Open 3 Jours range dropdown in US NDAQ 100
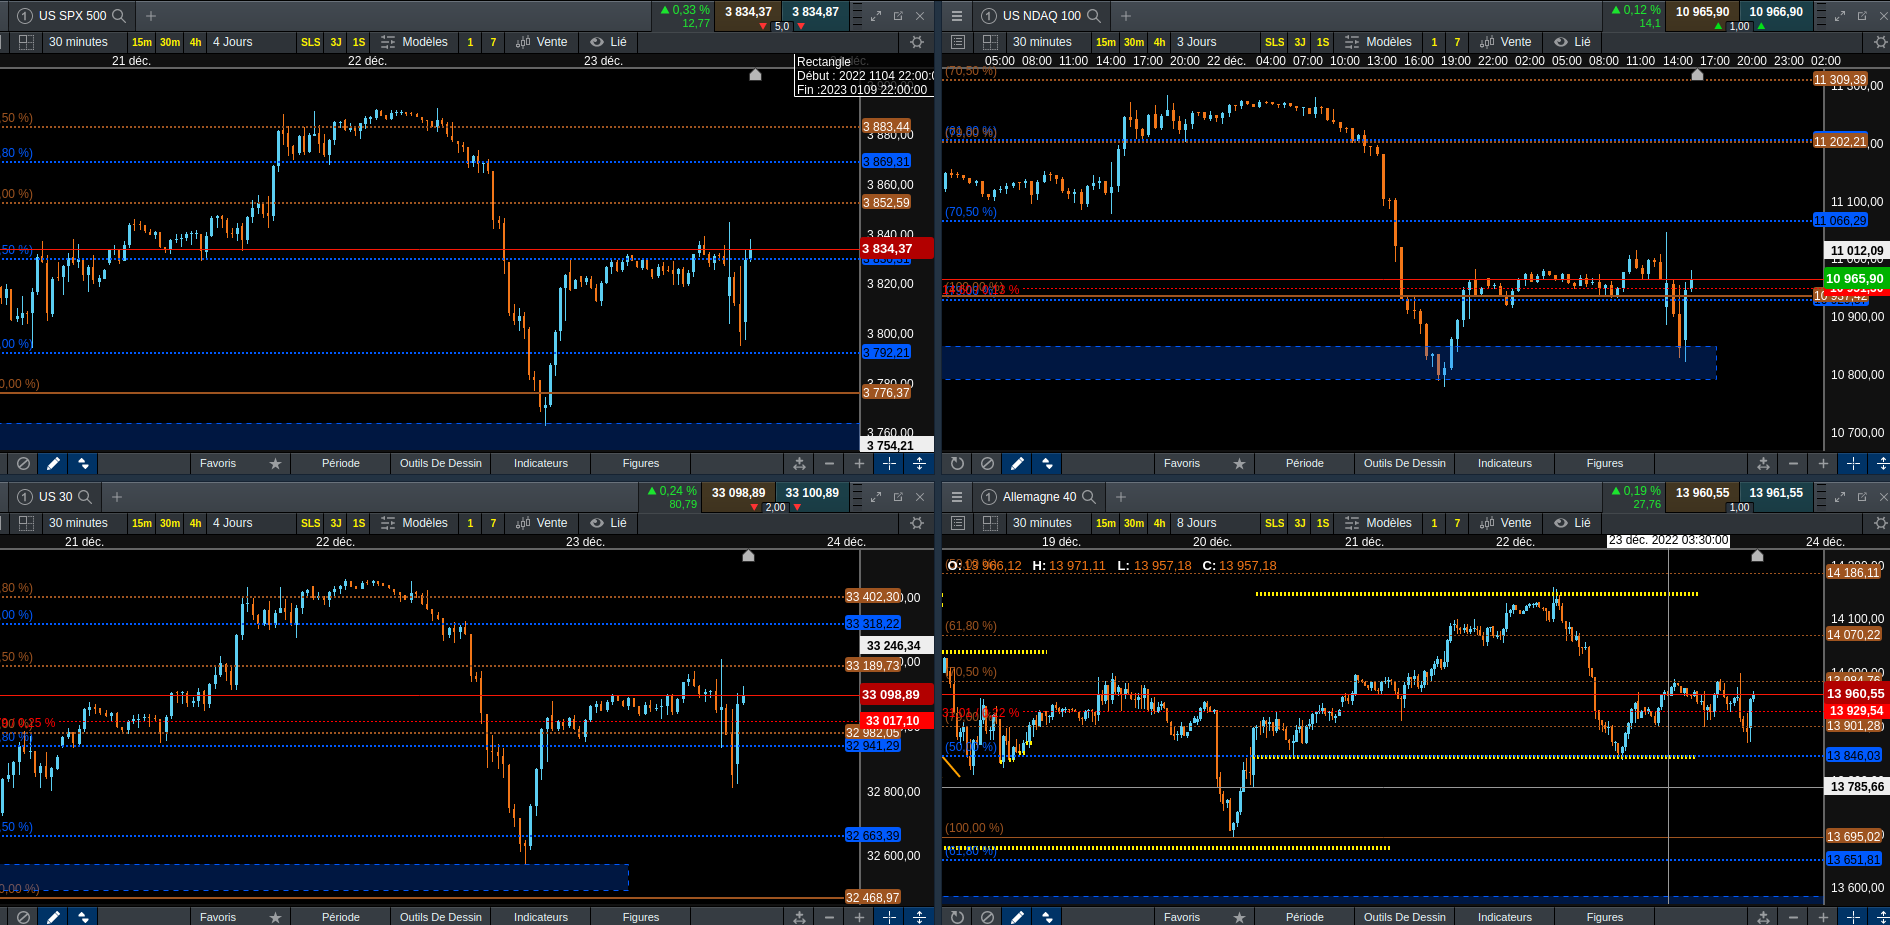Viewport: 1890px width, 925px height. pyautogui.click(x=1214, y=42)
